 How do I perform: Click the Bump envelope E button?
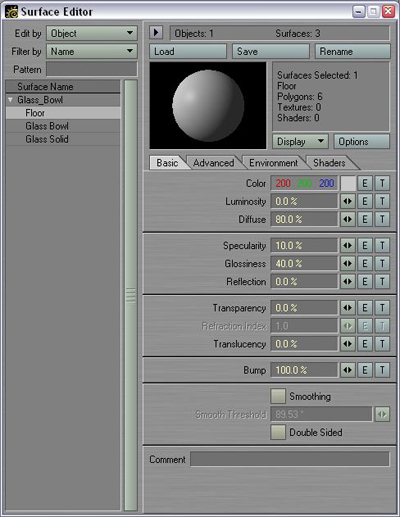click(365, 370)
